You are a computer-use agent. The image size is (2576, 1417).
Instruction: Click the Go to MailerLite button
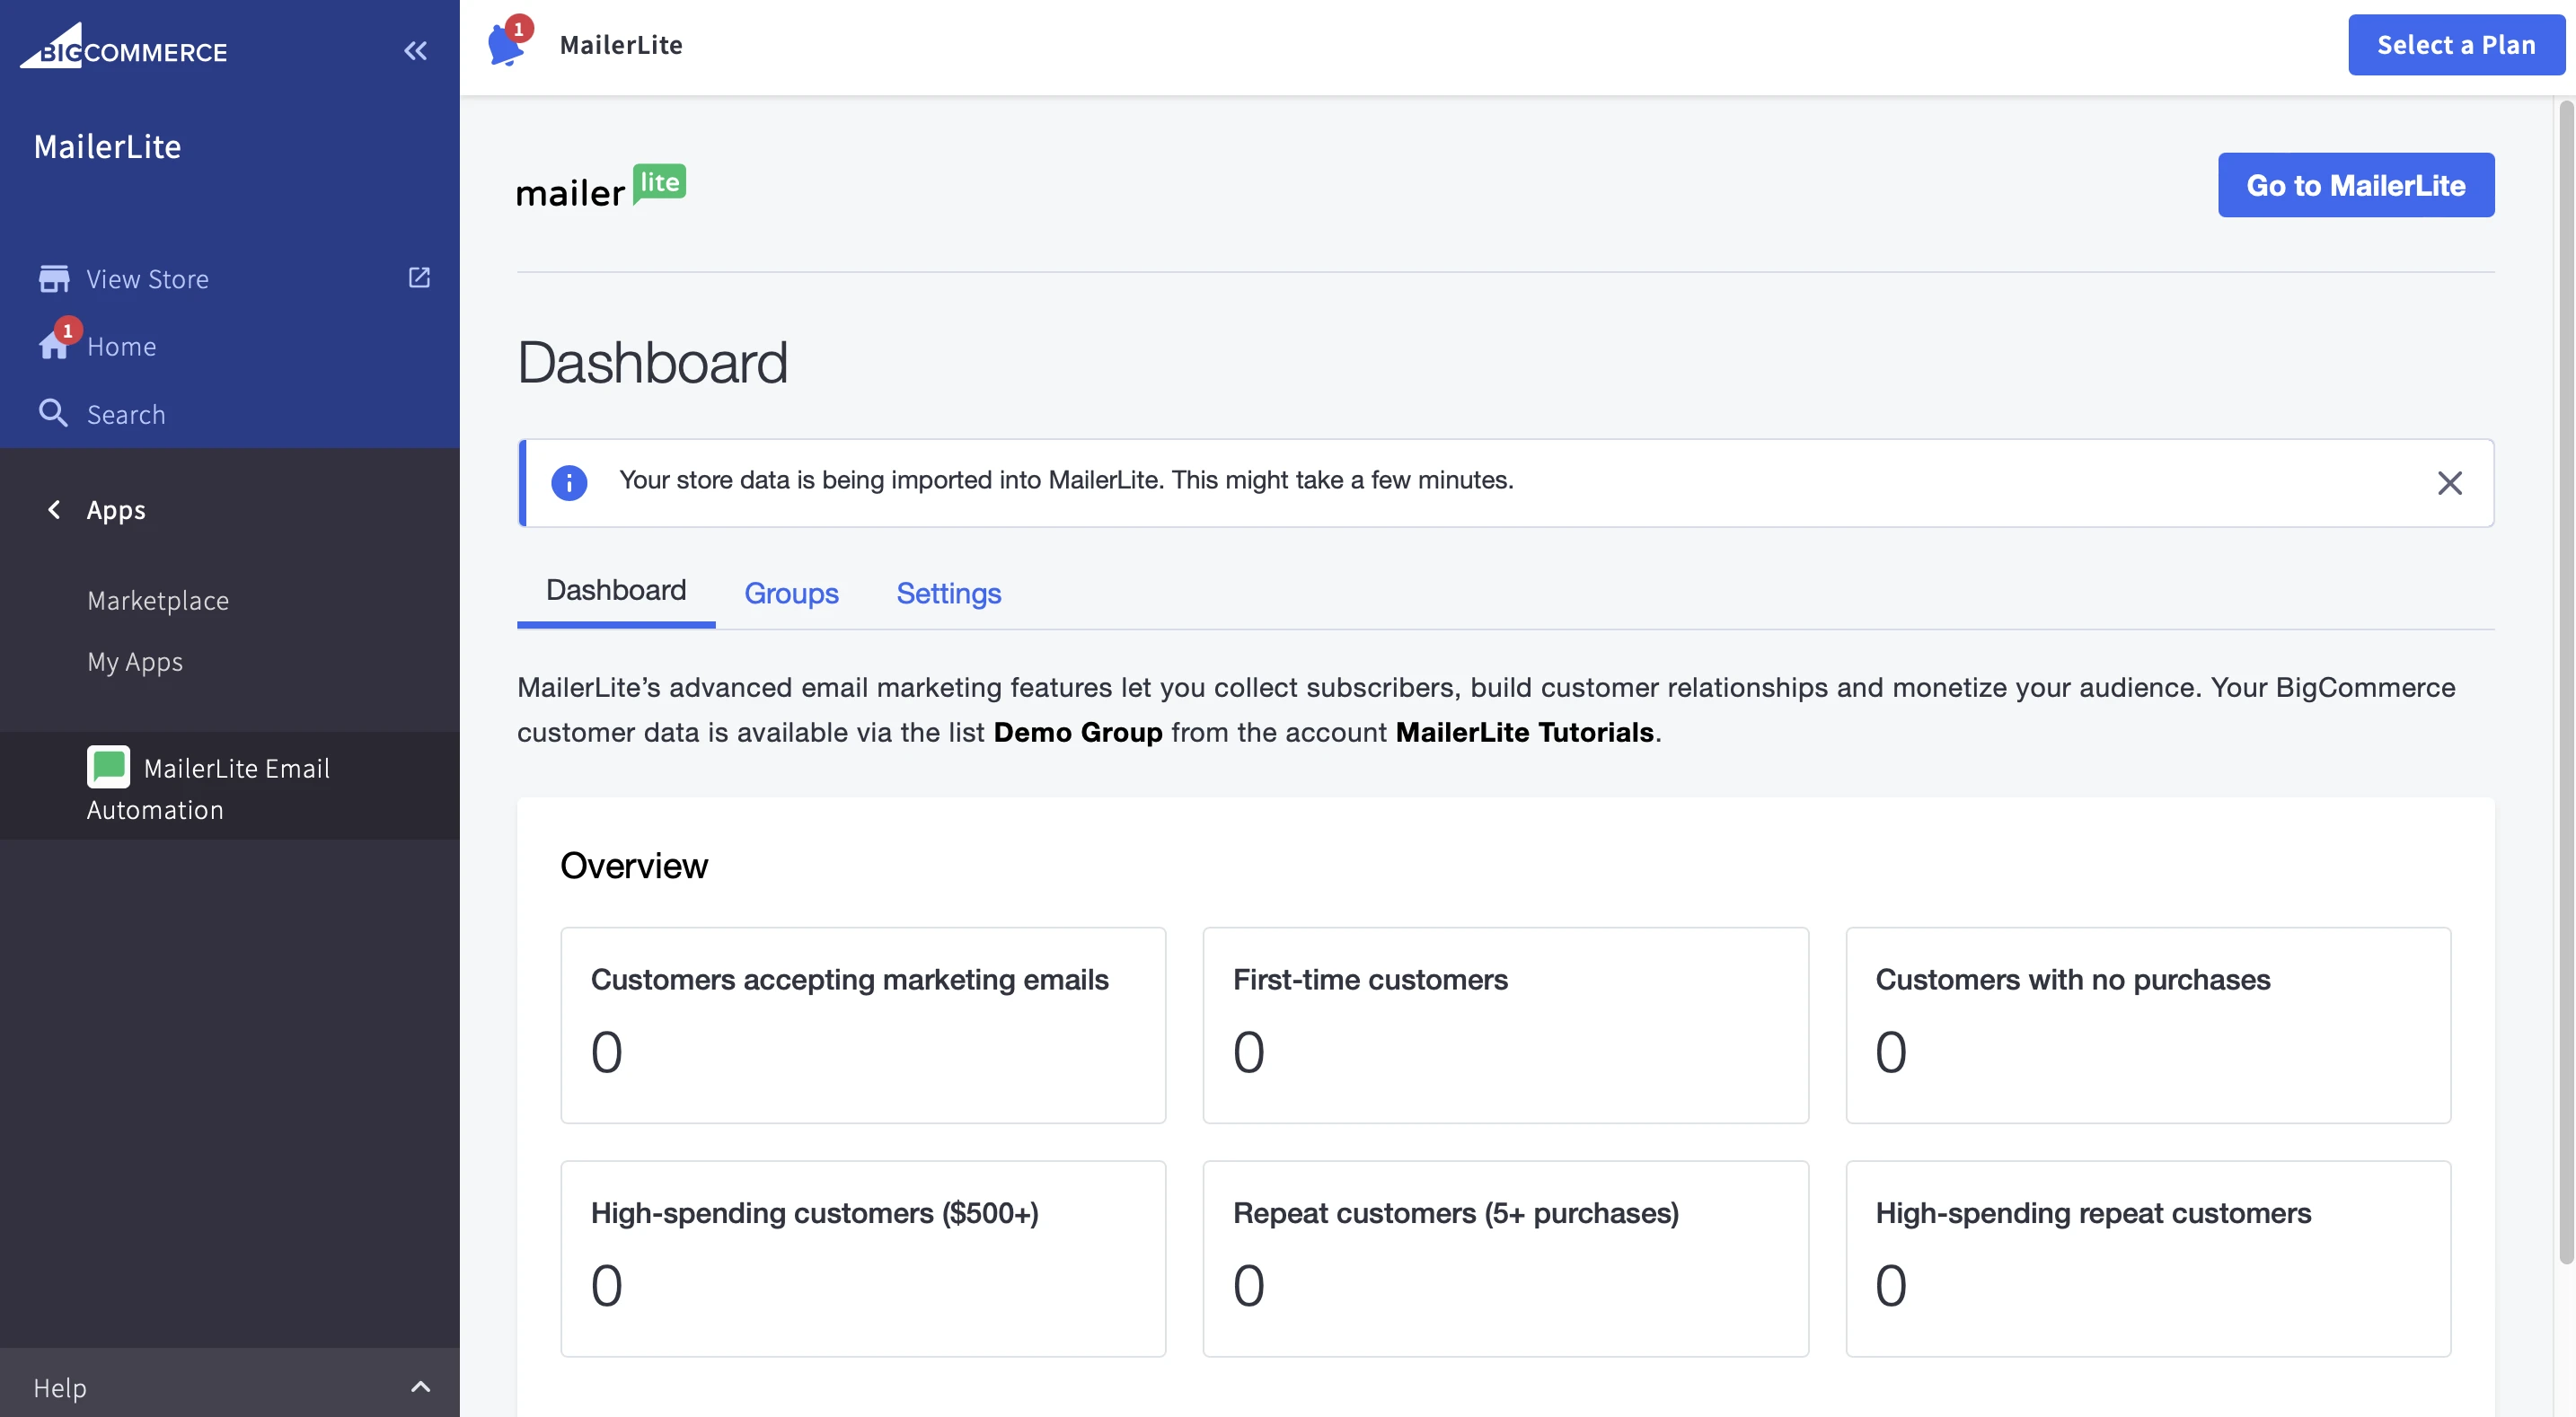point(2355,185)
